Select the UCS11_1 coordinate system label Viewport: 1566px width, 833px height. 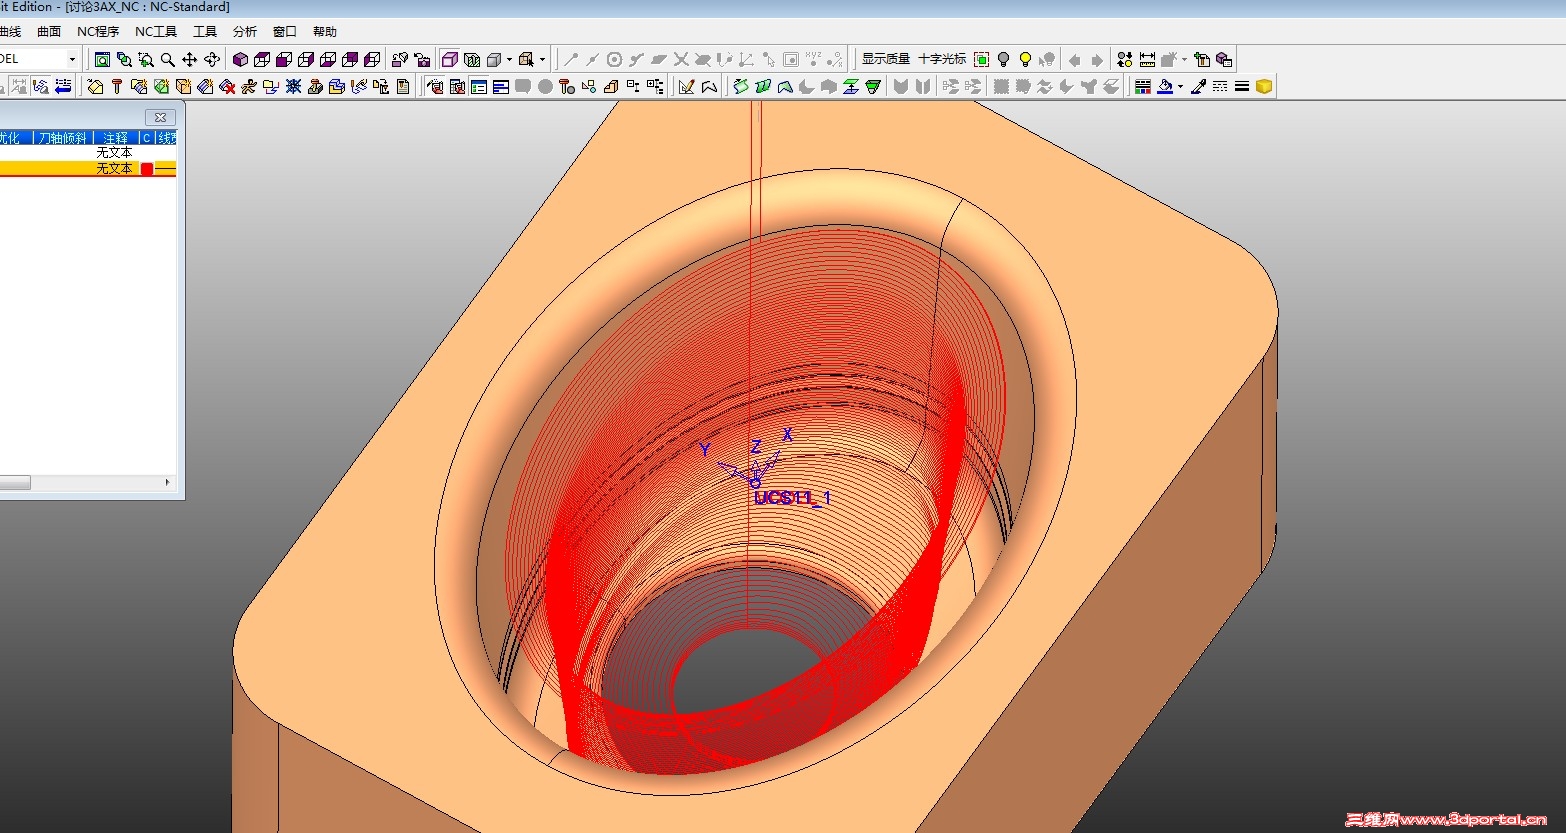(792, 498)
